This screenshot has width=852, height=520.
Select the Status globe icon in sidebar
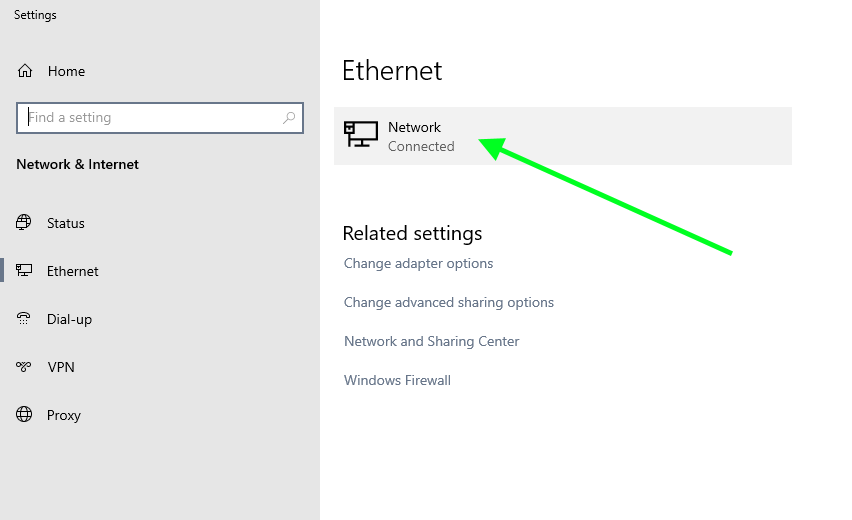24,223
